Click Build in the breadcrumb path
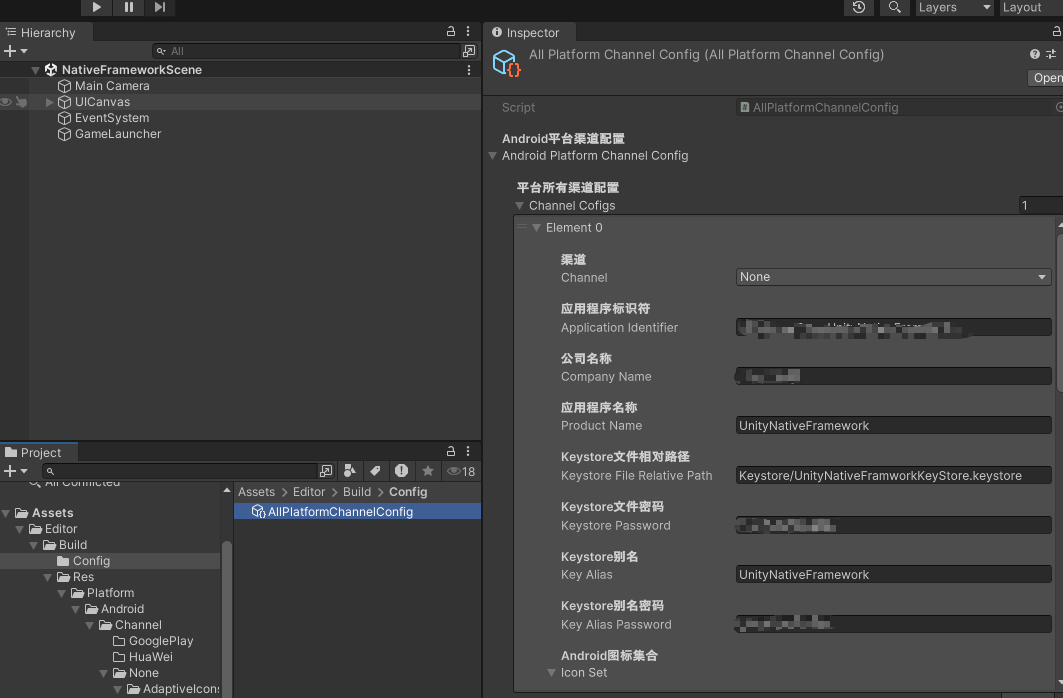This screenshot has height=698, width=1063. pos(357,492)
